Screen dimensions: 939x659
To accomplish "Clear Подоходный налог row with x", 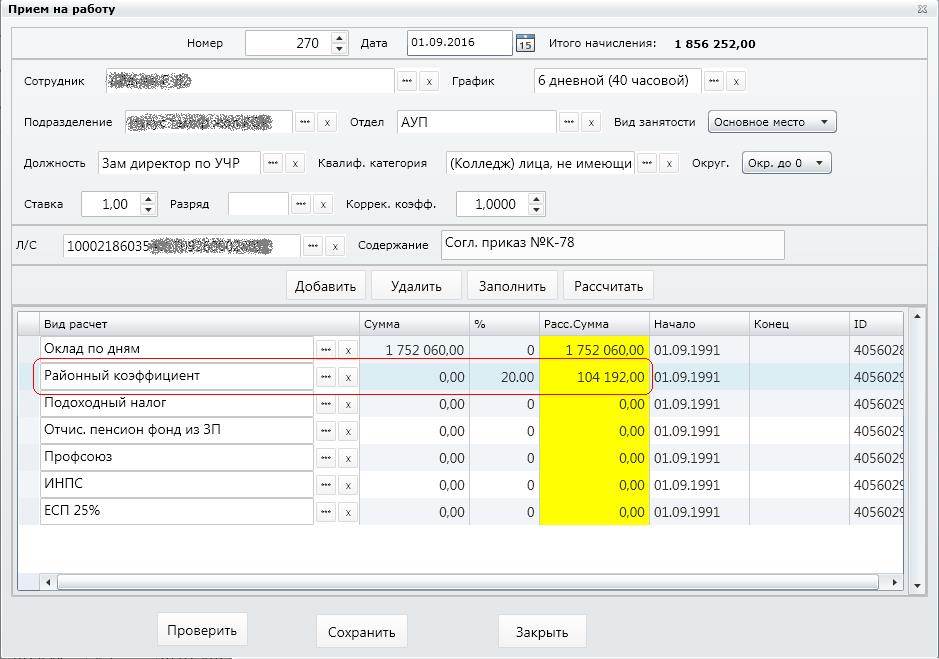I will (x=348, y=404).
